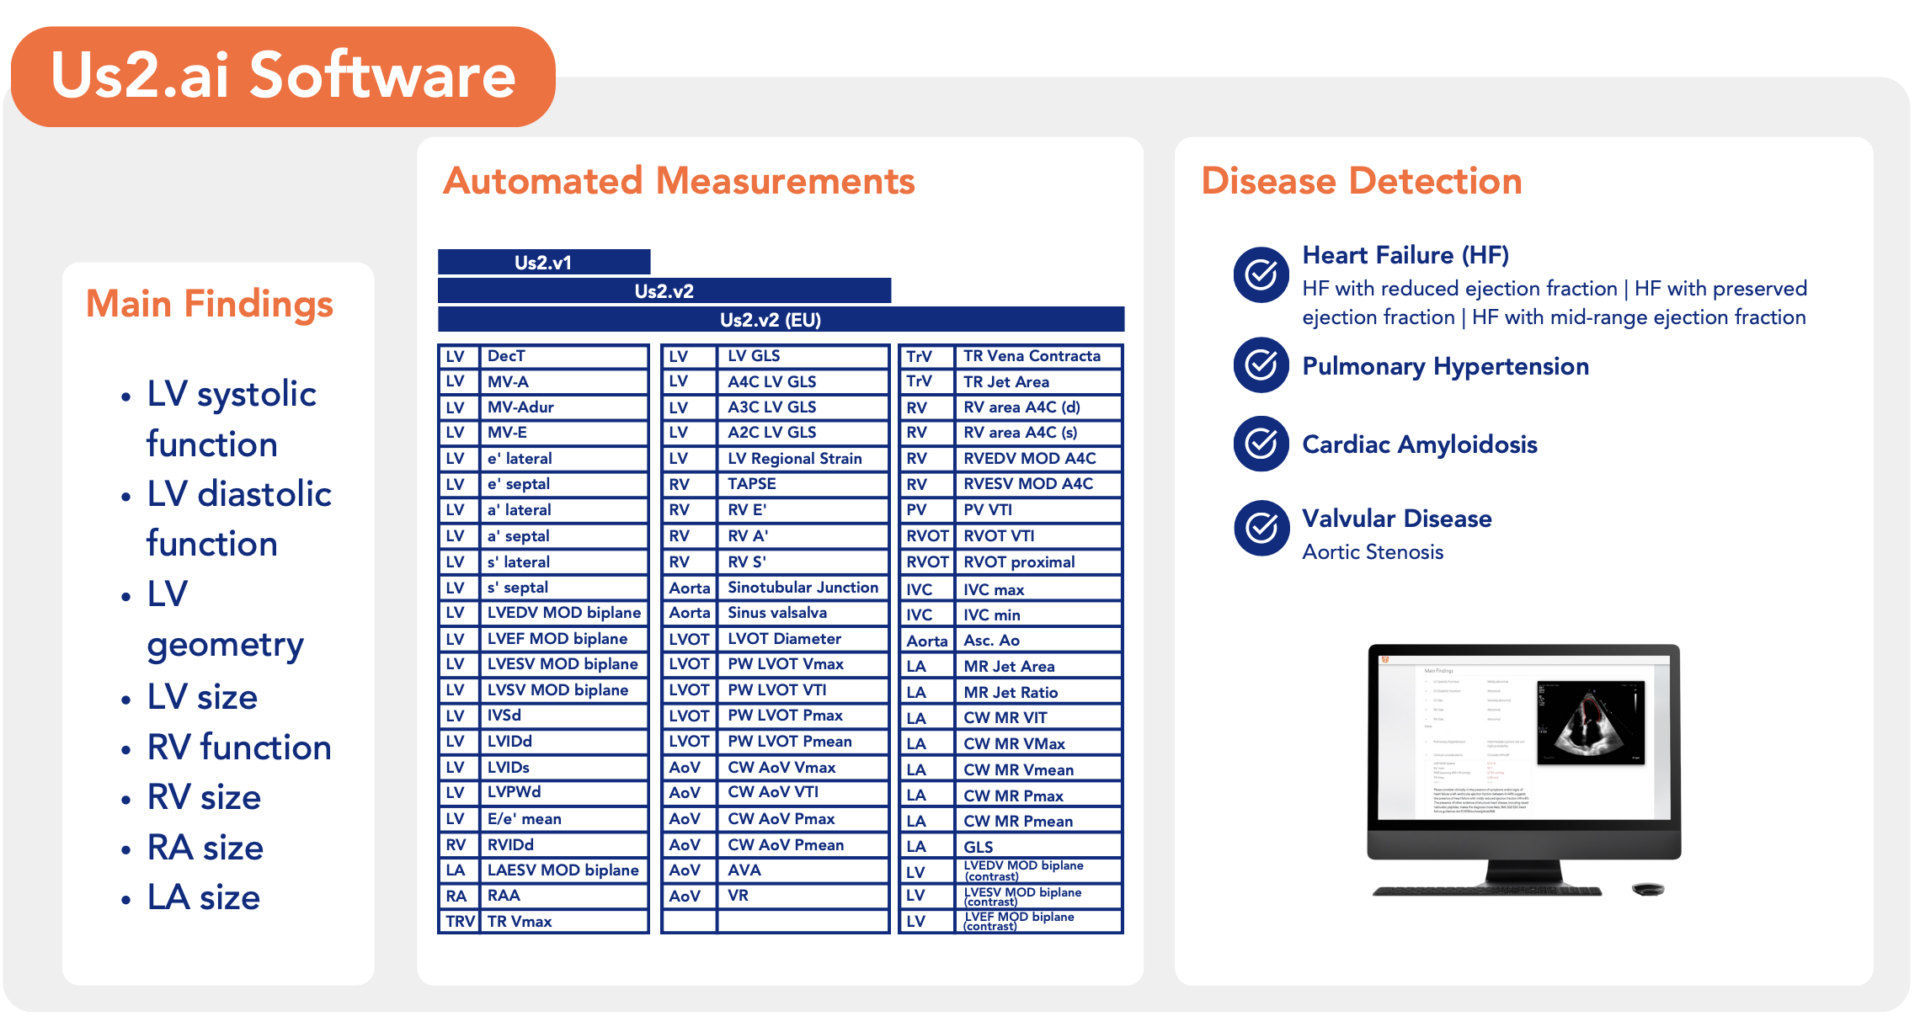This screenshot has width=1920, height=1027.
Task: Click the Pulmonary Hypertension title
Action: [x=1445, y=366]
